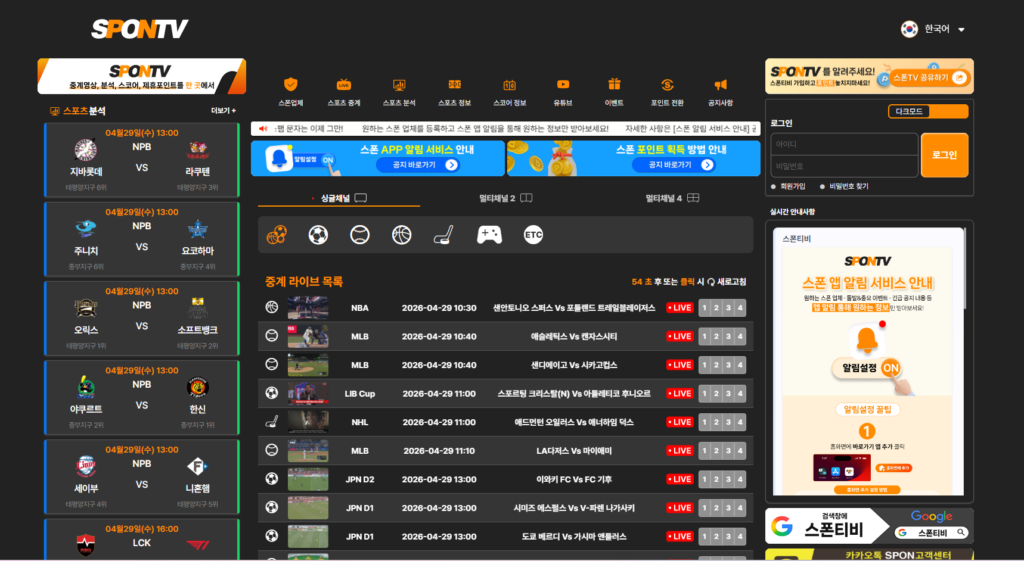Open 스코어 정보 scoreboard icon

509,85
